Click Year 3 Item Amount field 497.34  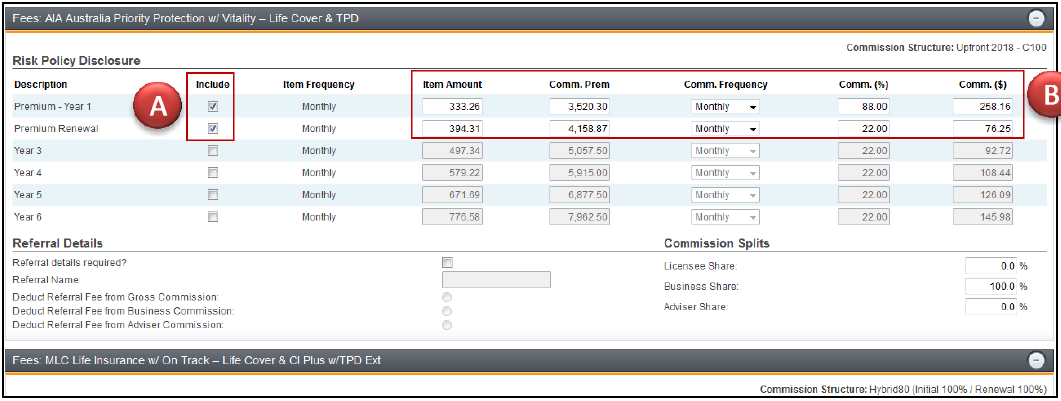click(x=452, y=151)
